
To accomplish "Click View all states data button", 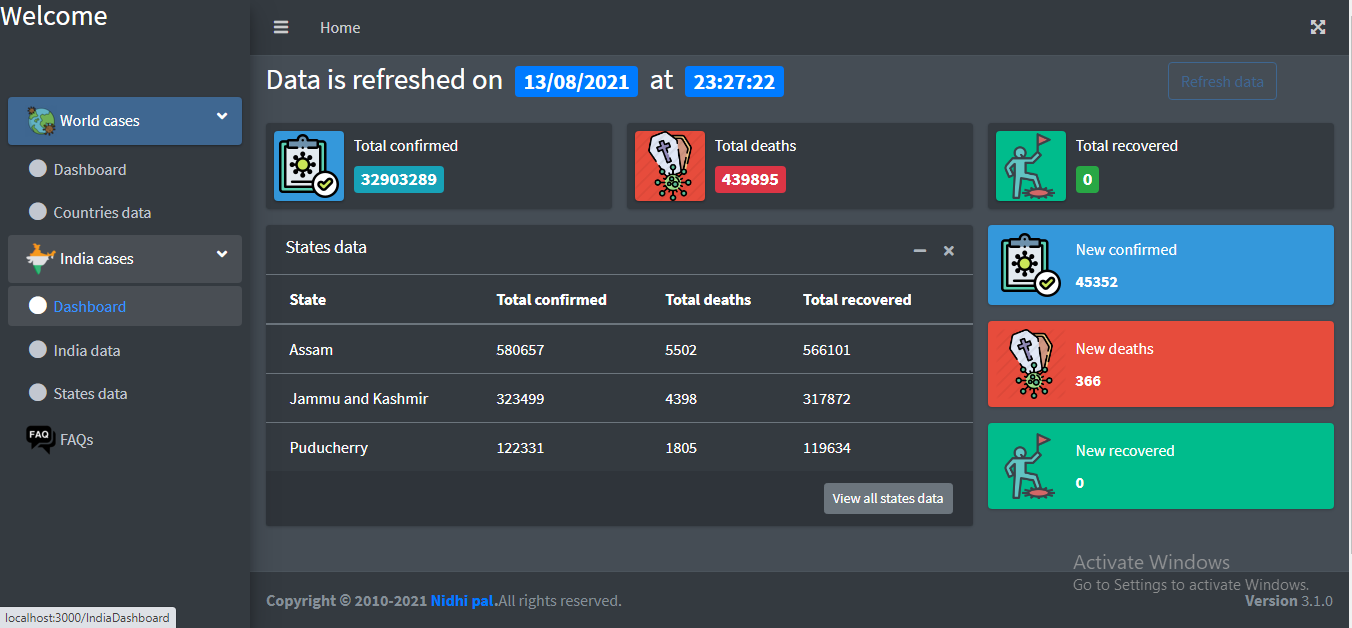I will [888, 498].
